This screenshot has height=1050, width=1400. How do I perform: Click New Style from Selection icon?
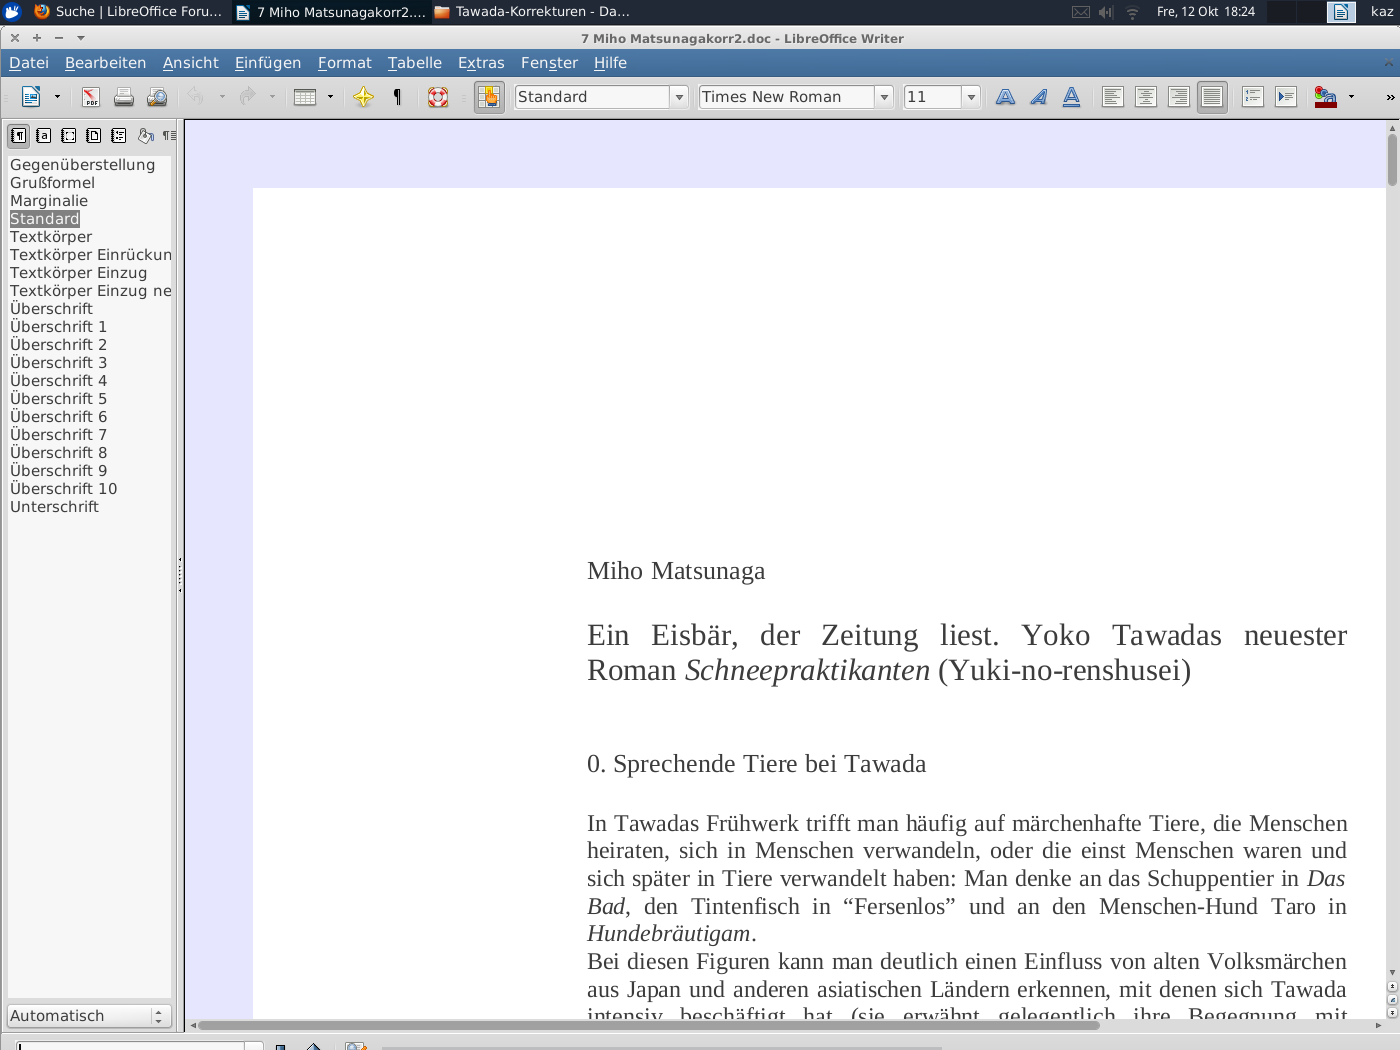coord(169,135)
